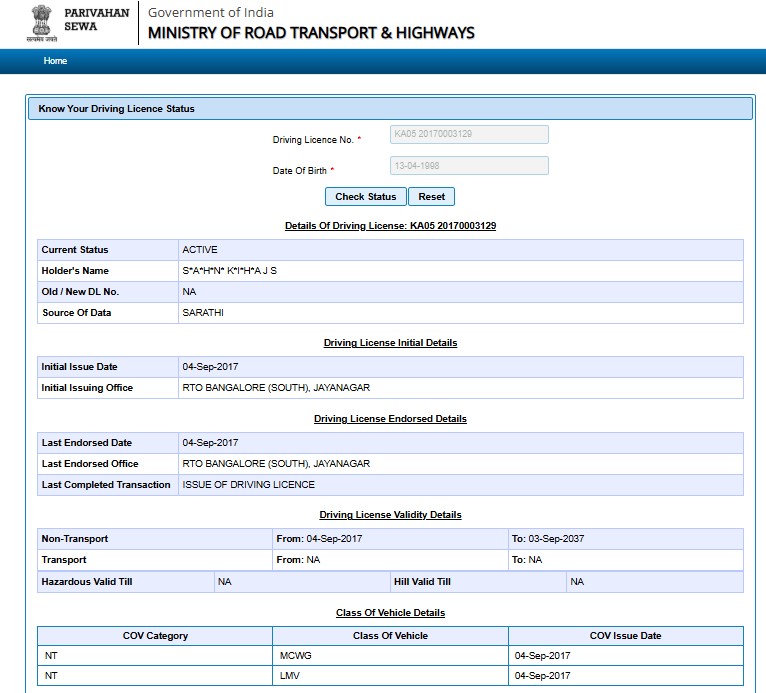Click the COV Category column header
Screen dimensions: 766x693
coord(155,636)
